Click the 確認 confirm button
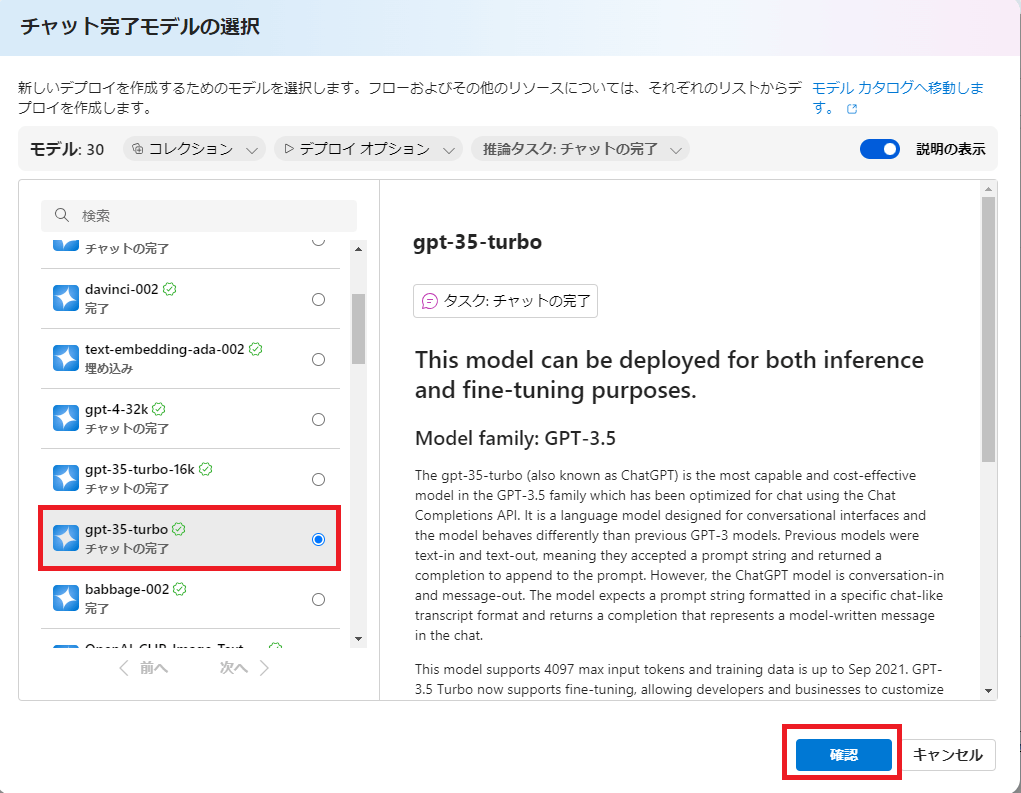Screen dimensions: 1021x793 843,755
